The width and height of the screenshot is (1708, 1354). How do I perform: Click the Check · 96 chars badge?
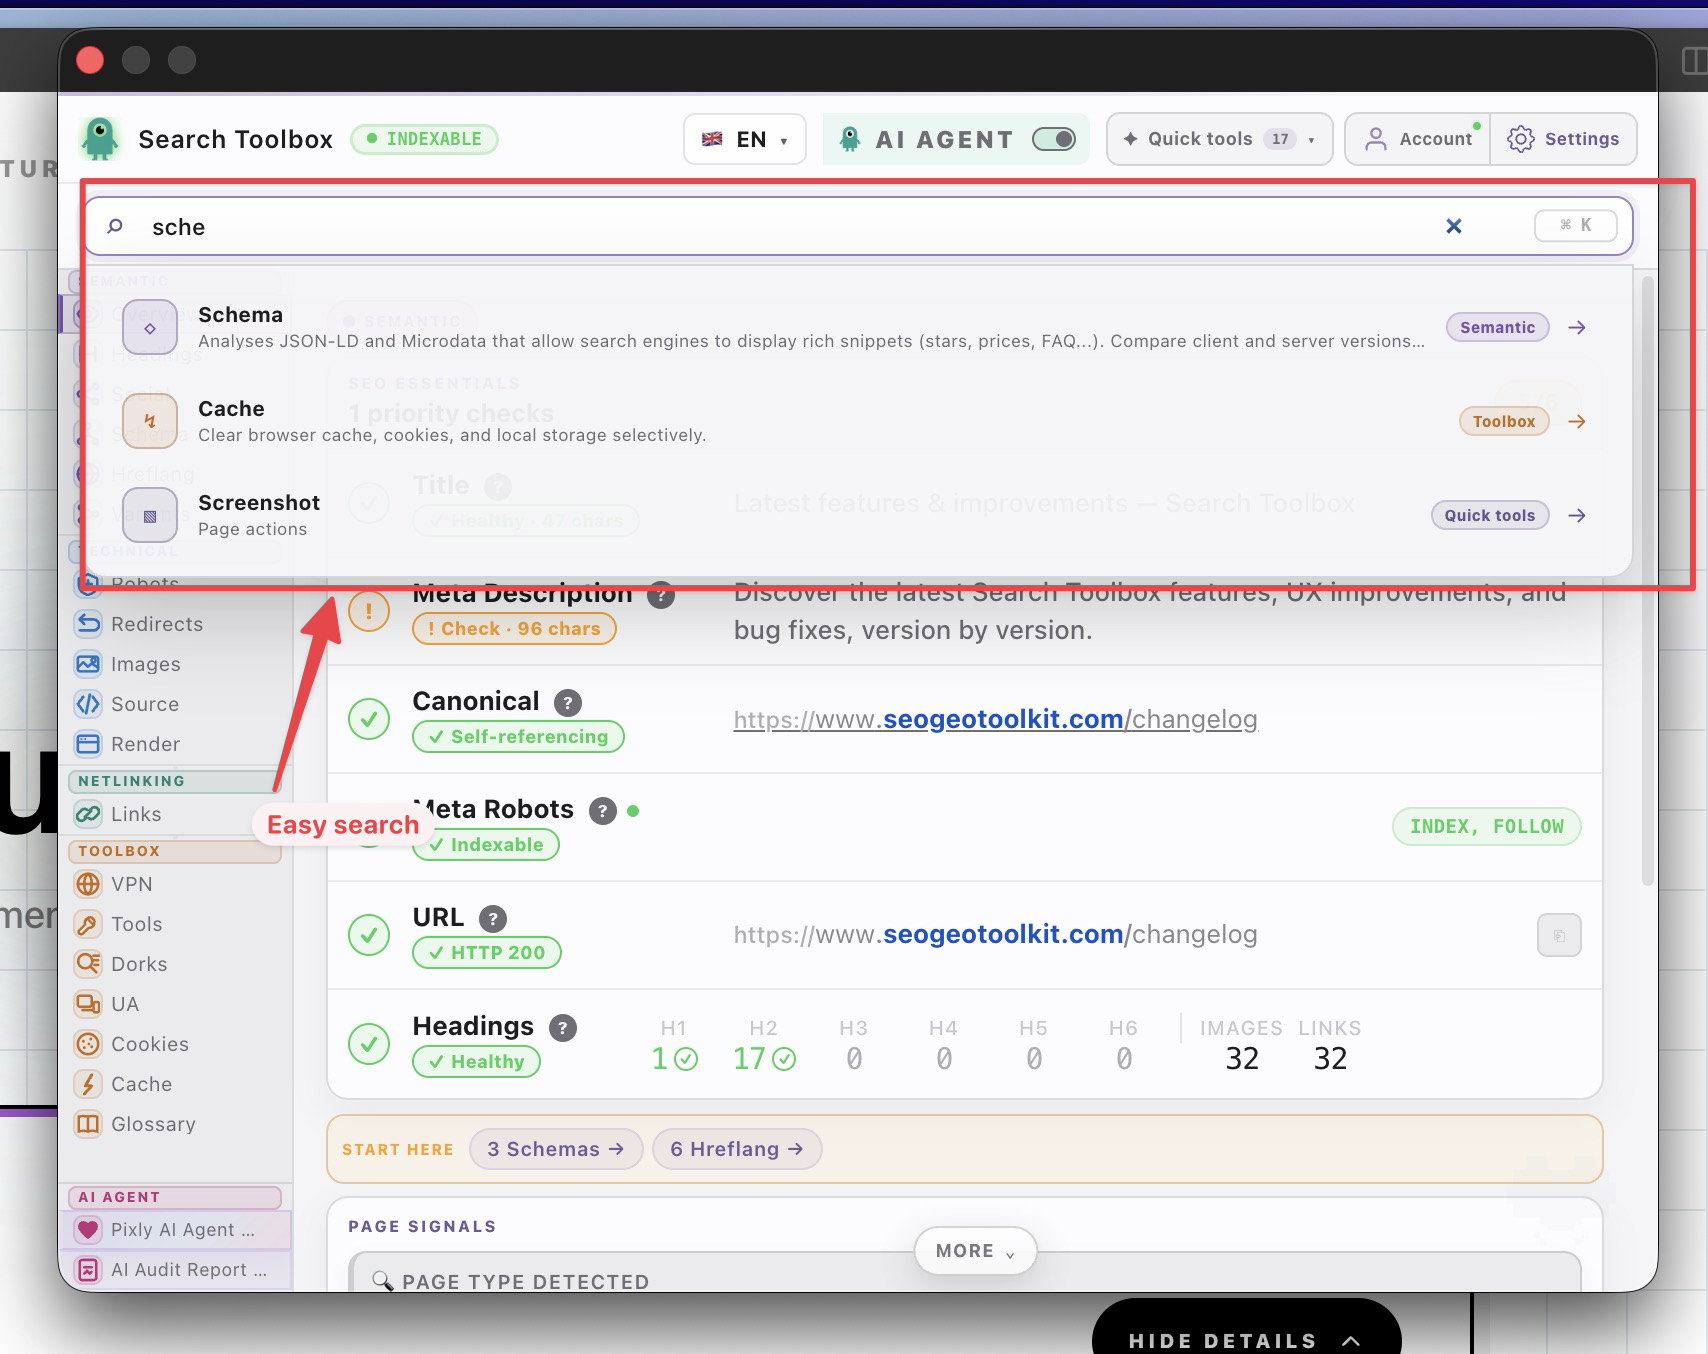(x=514, y=629)
